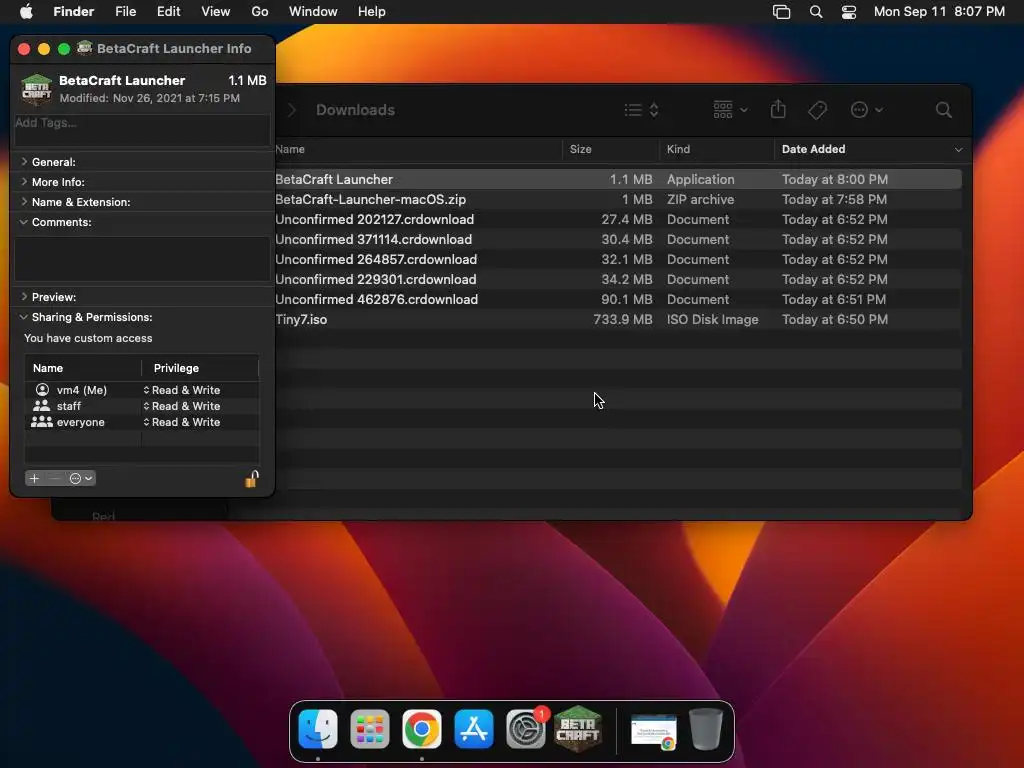Change everyone privilege dropdown
The height and width of the screenshot is (768, 1024).
tap(182, 423)
